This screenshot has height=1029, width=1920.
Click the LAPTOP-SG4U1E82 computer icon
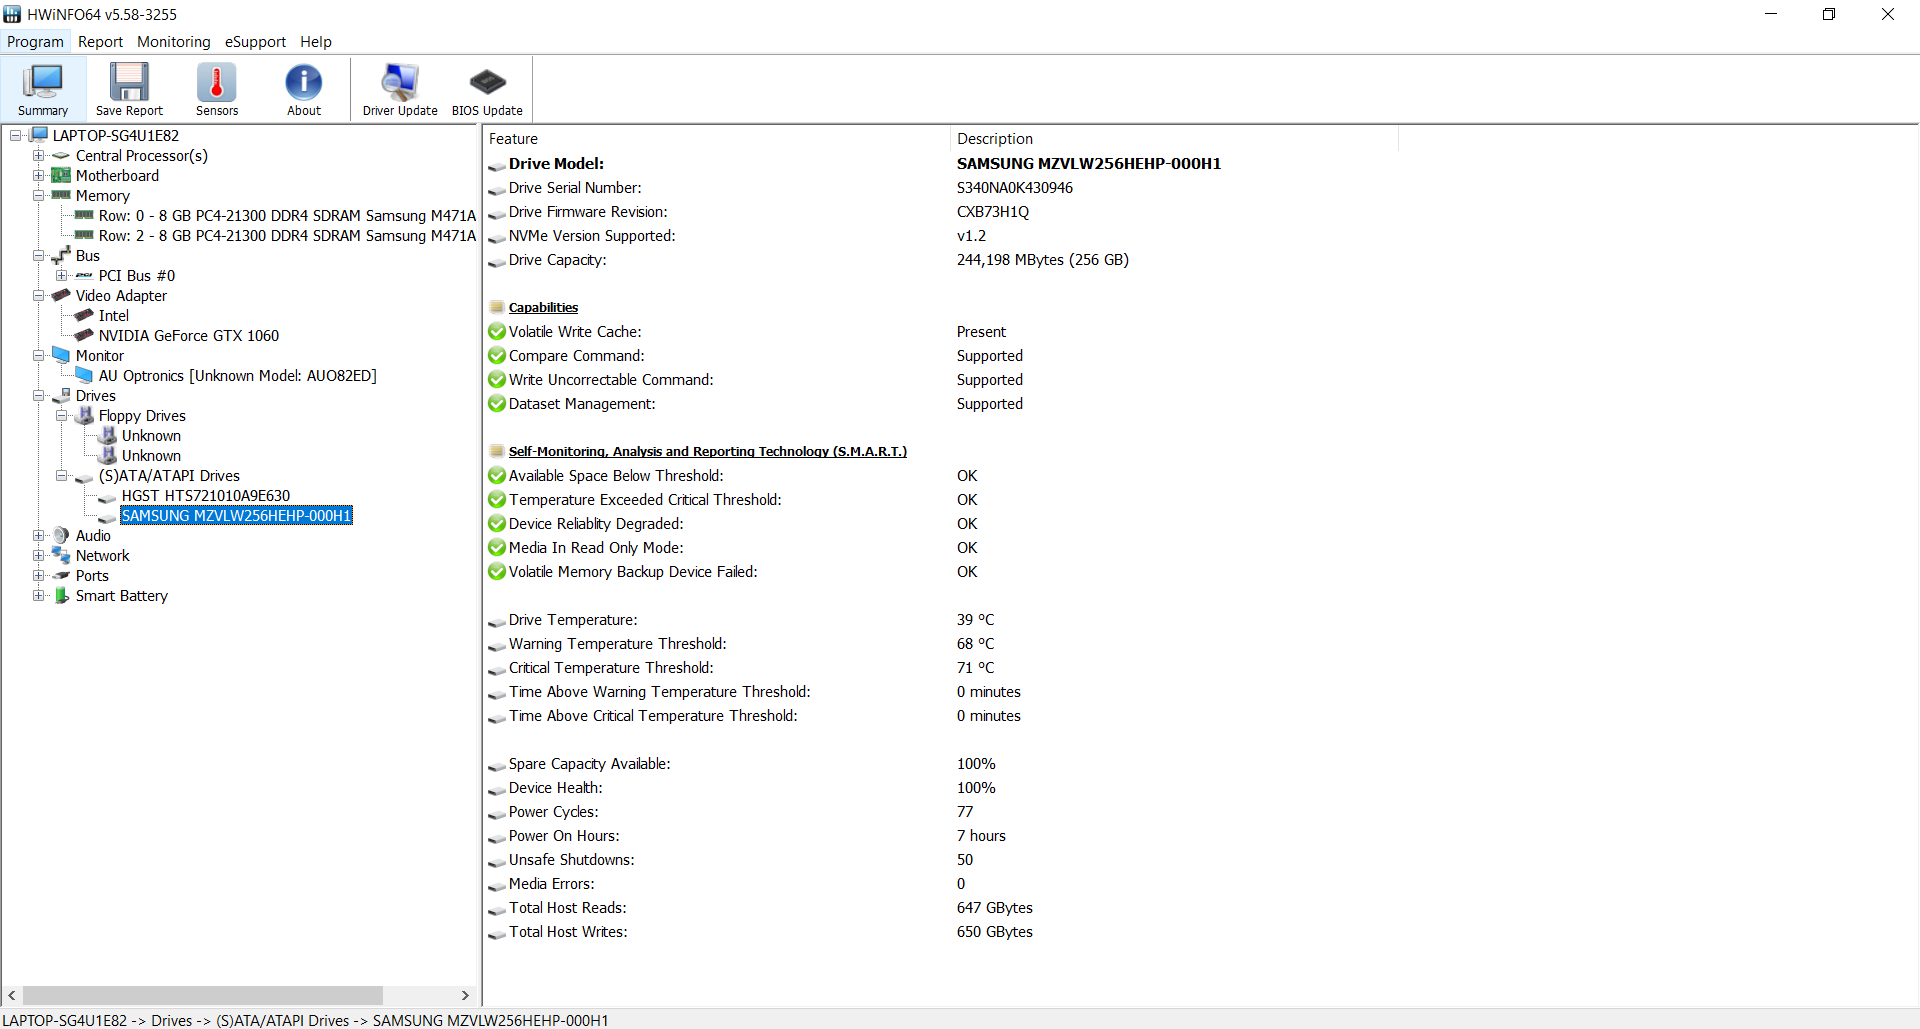pos(39,135)
